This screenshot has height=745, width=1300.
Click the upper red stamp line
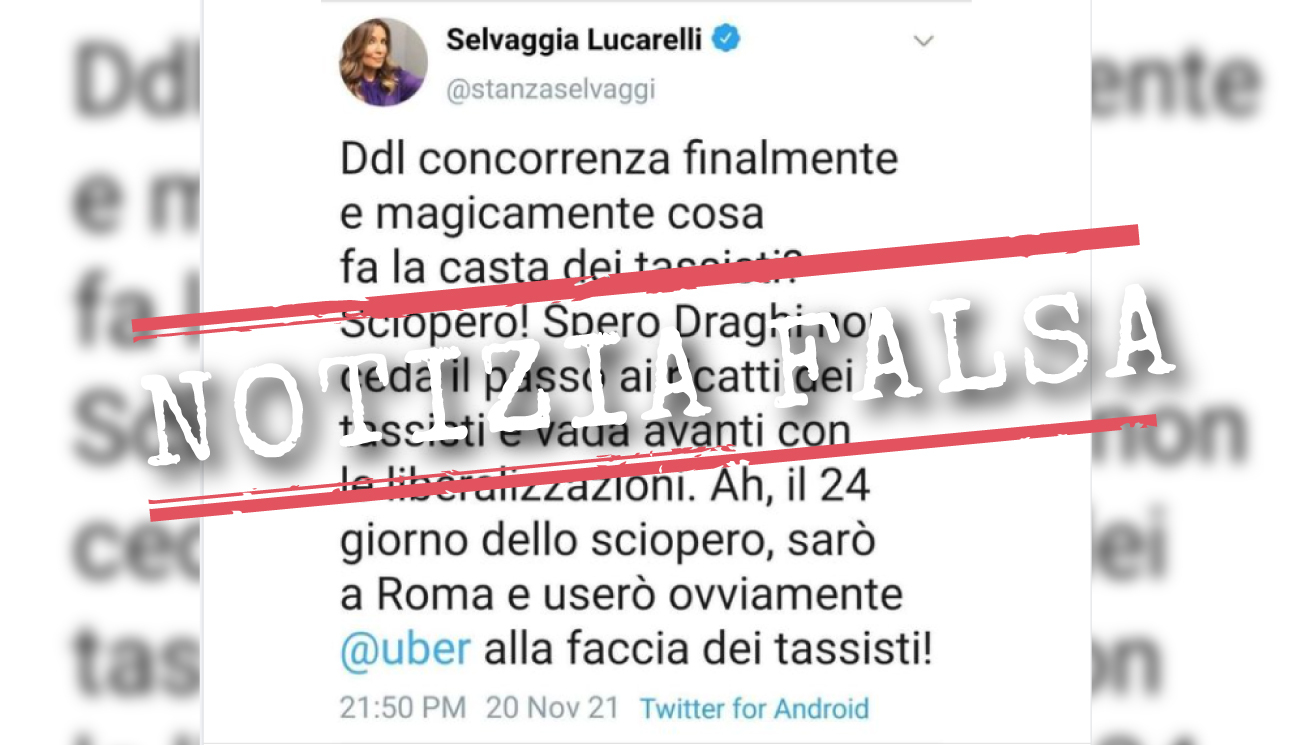pyautogui.click(x=637, y=282)
